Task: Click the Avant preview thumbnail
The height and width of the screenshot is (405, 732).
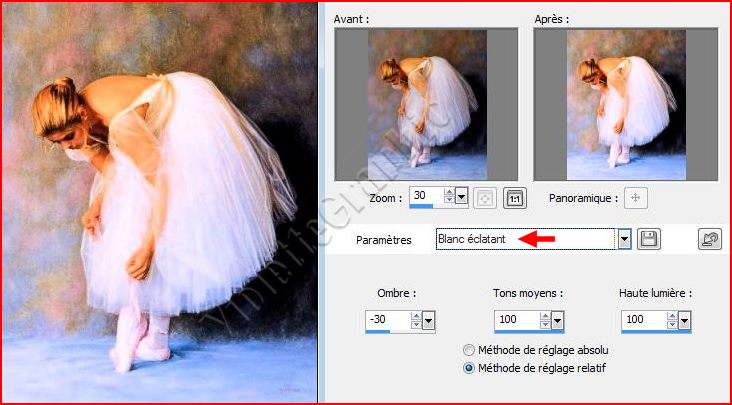Action: pos(426,104)
